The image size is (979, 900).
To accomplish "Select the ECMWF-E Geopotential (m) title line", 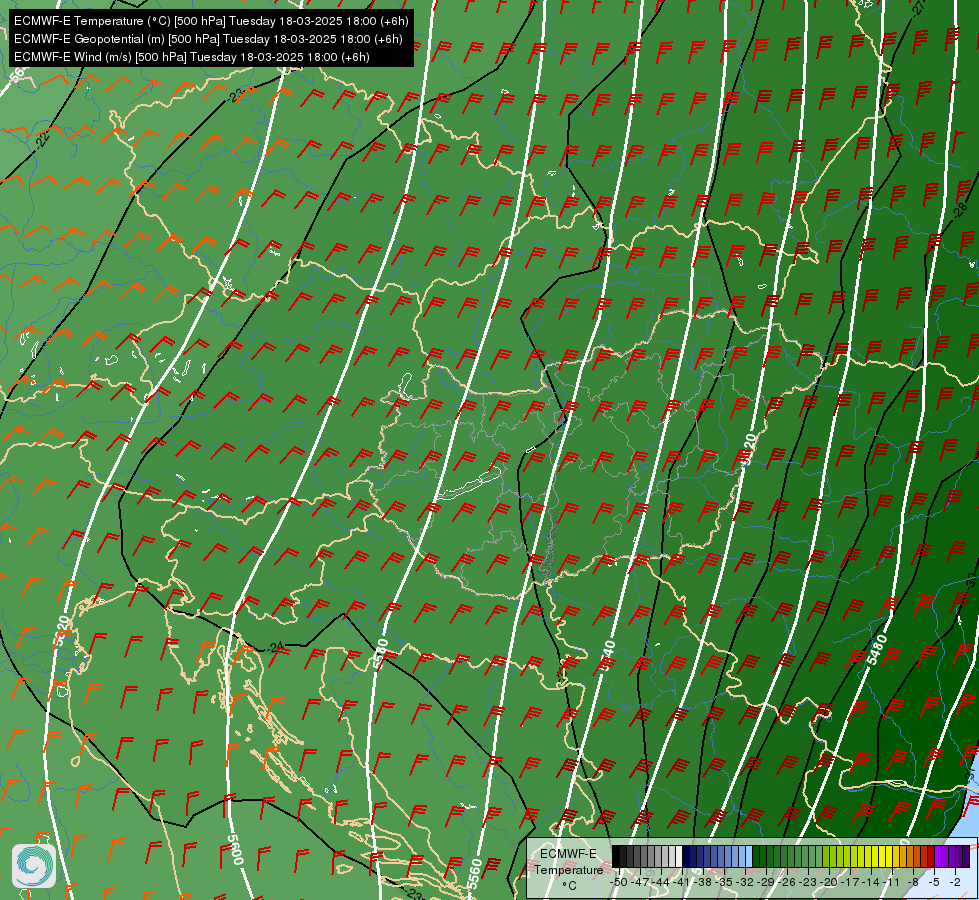I will [208, 39].
